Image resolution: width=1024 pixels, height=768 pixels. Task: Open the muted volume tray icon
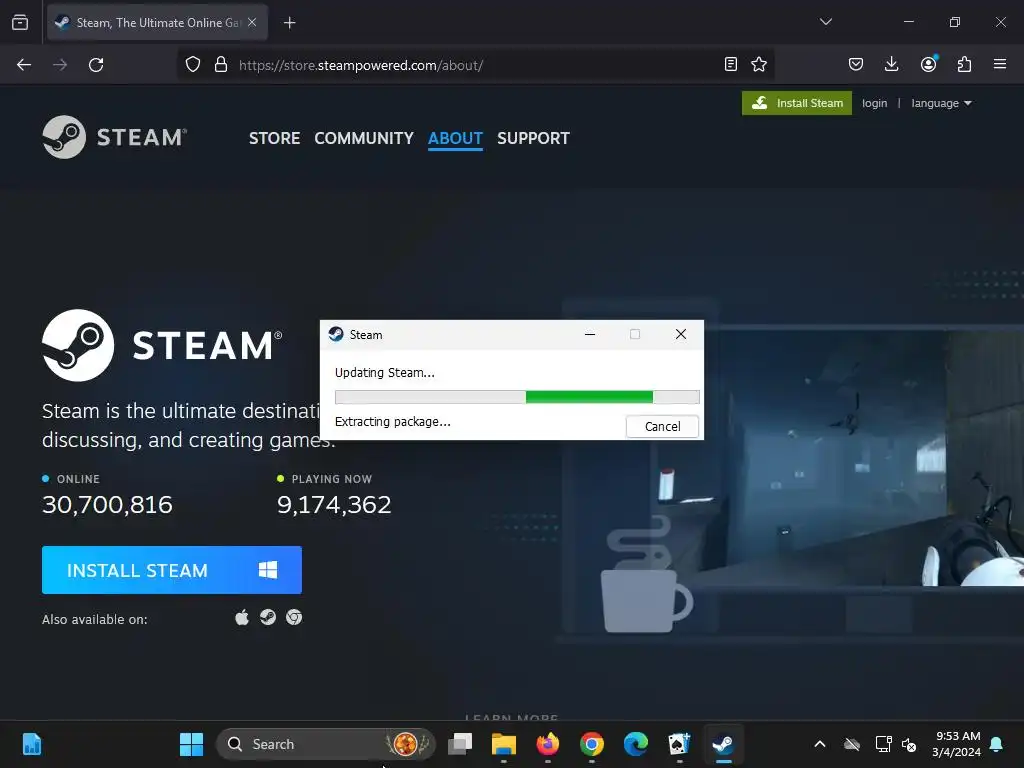tap(909, 744)
